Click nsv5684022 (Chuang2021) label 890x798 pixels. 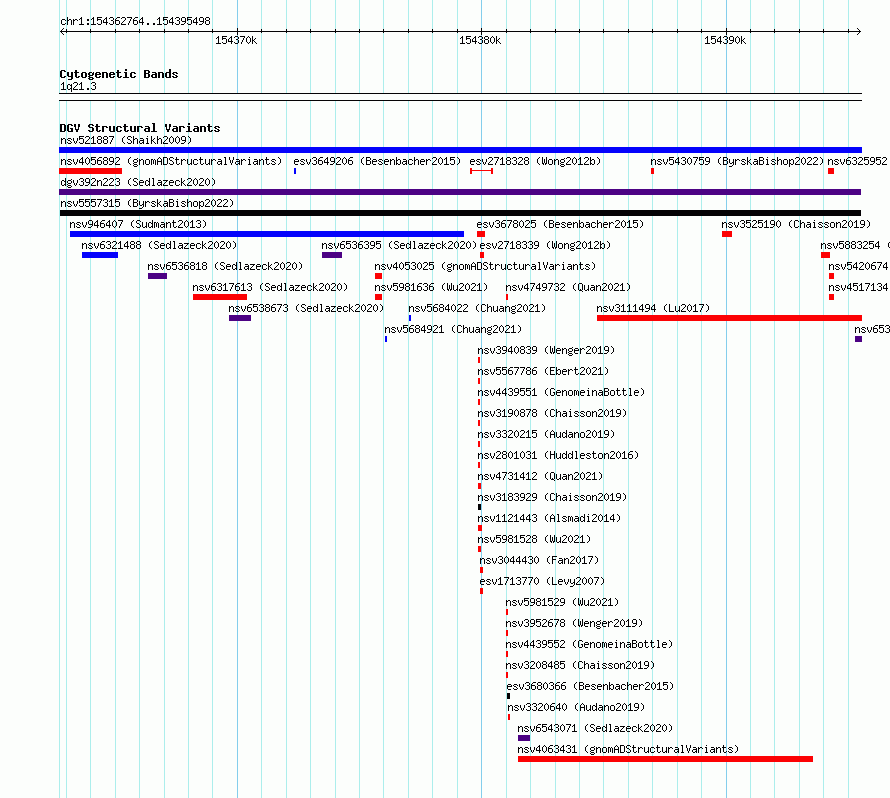477,308
